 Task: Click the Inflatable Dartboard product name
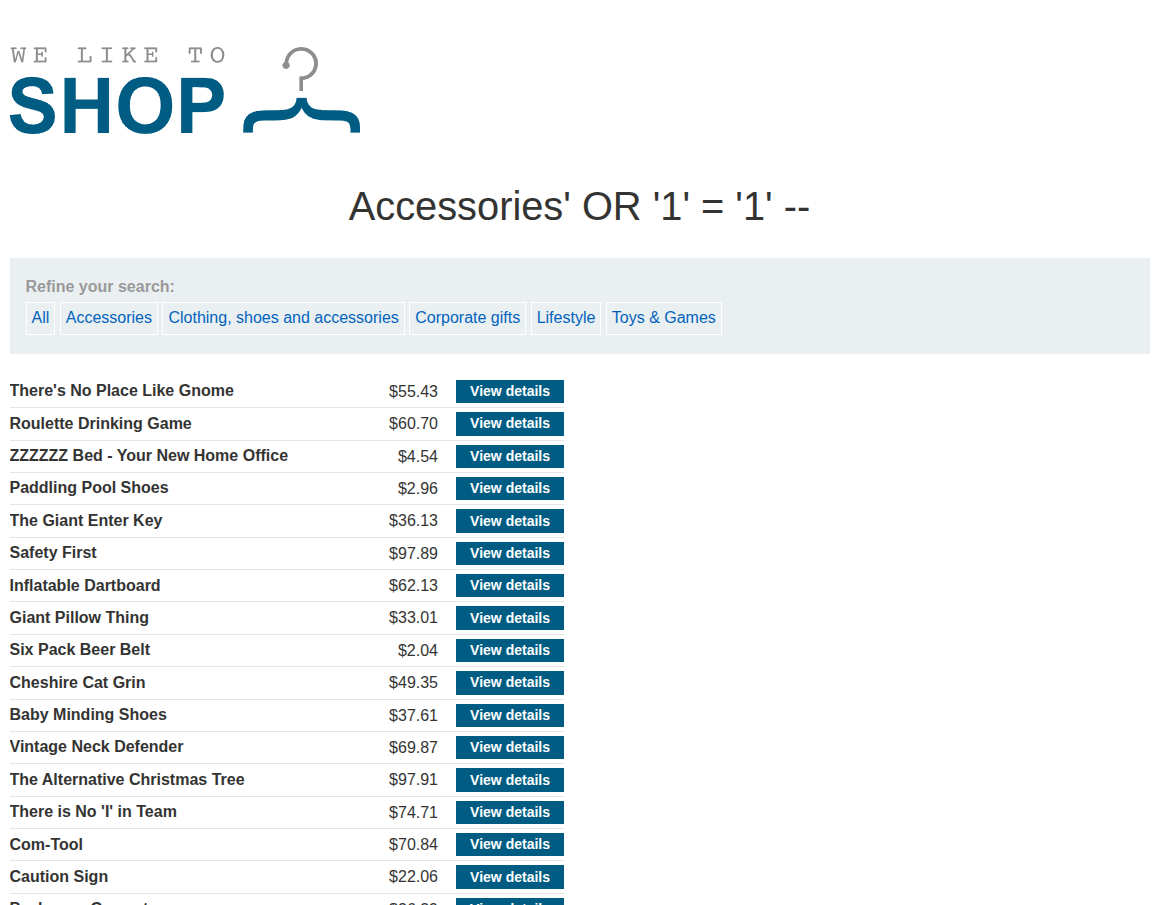[x=85, y=585]
